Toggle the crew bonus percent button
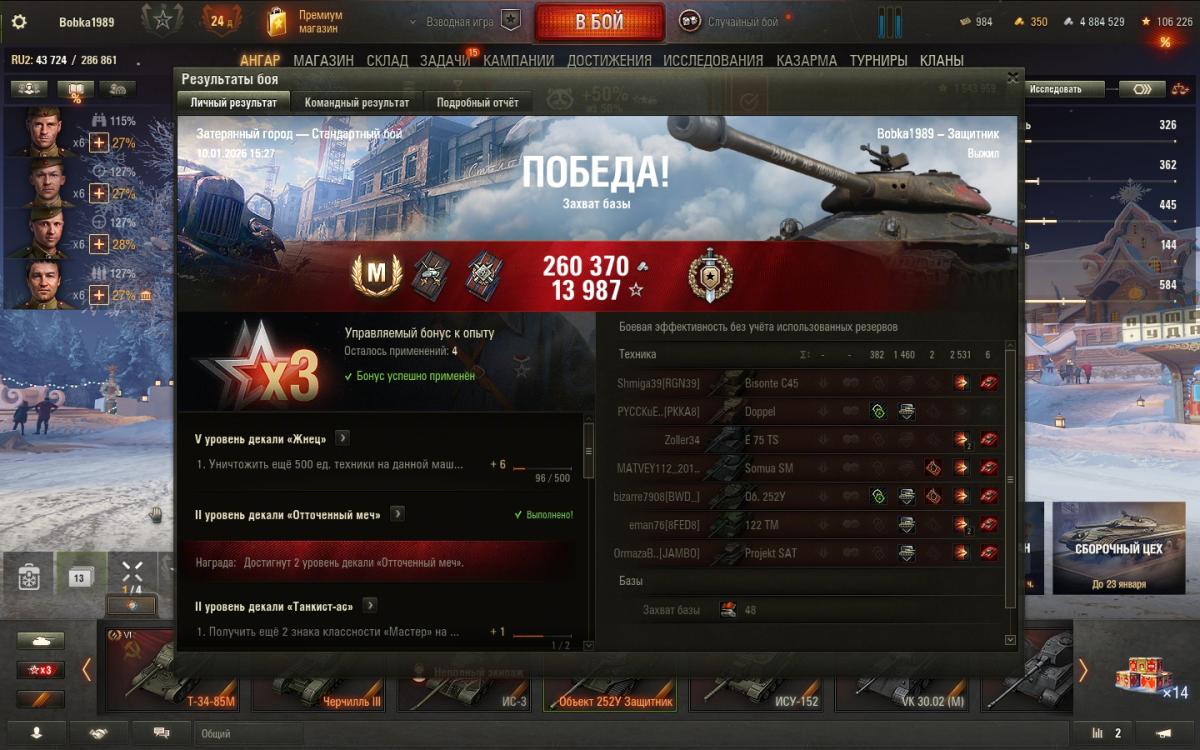This screenshot has width=1200, height=750. (x=75, y=89)
